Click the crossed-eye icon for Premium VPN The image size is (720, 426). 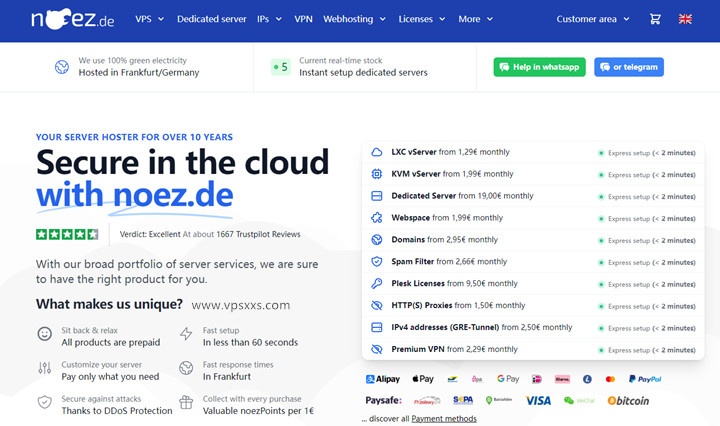point(377,349)
